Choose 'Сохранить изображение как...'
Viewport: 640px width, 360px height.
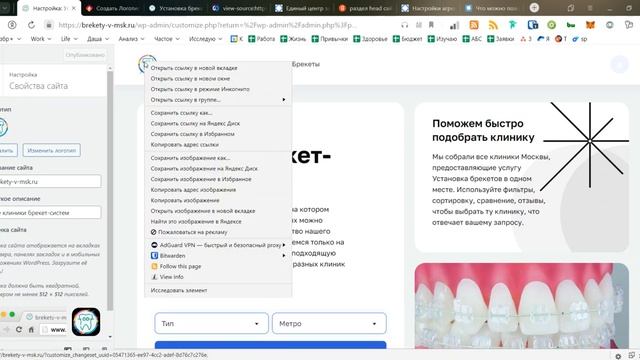(x=218, y=158)
